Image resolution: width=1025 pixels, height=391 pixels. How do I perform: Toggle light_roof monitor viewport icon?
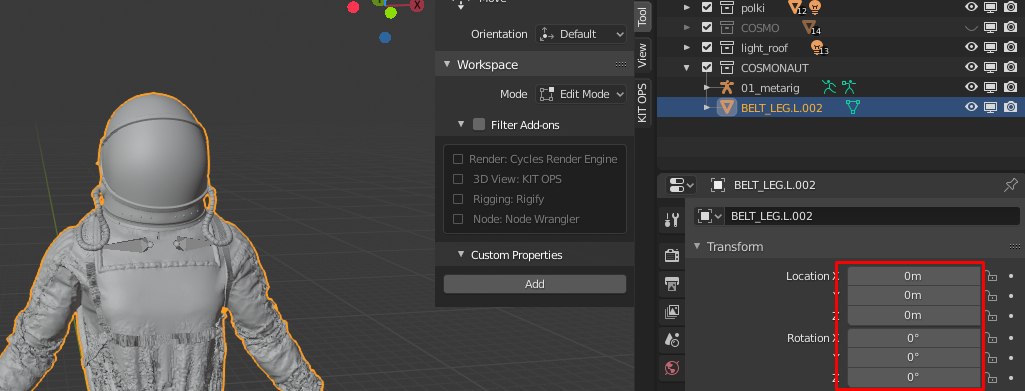(991, 47)
